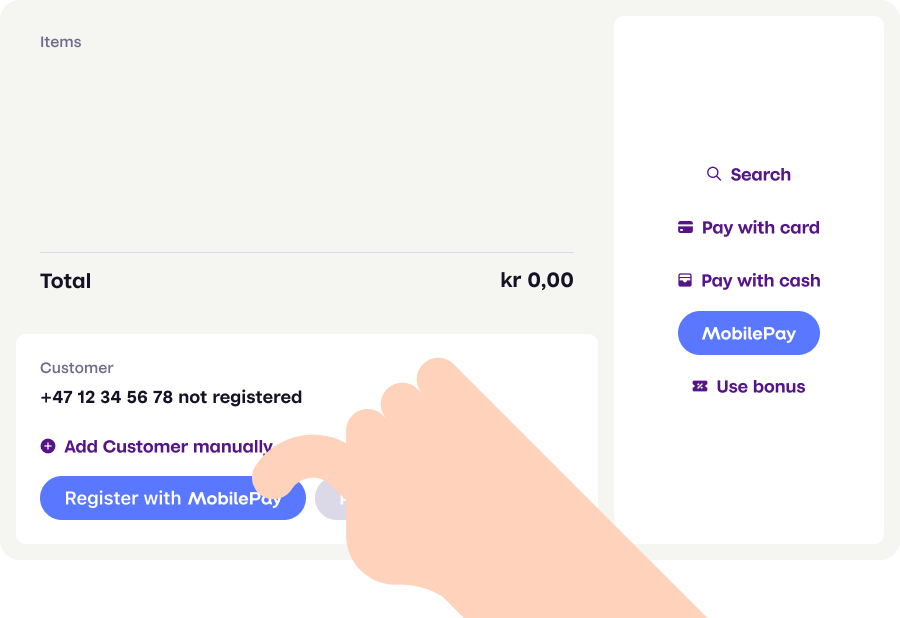This screenshot has width=900, height=618.
Task: Click the bonus ticket icon
Action: tap(700, 387)
